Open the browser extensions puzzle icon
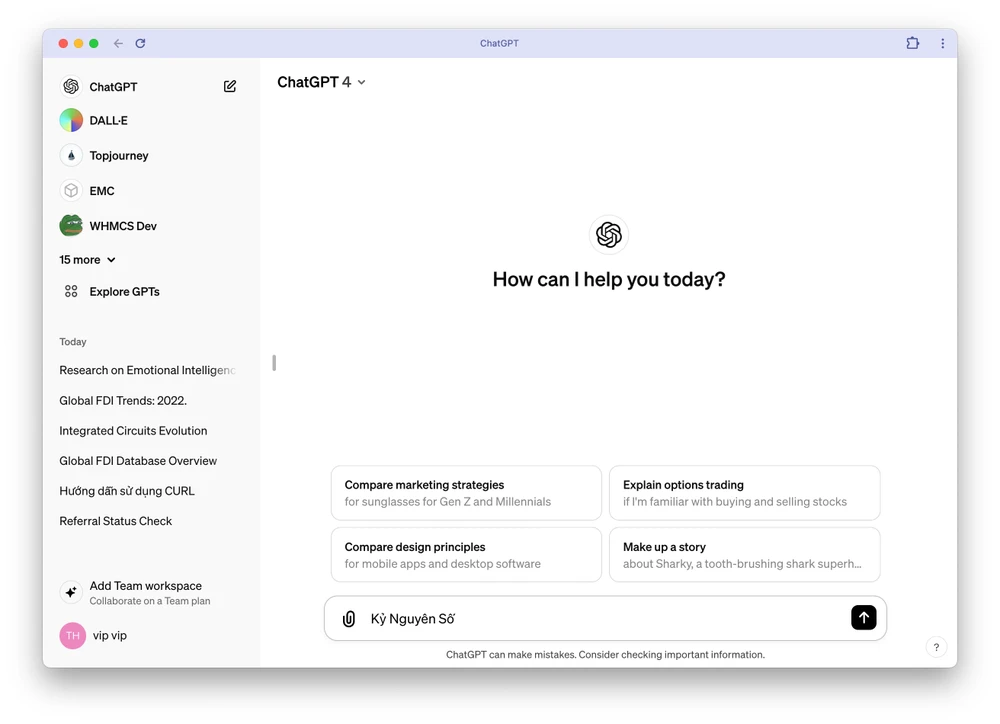 (912, 44)
